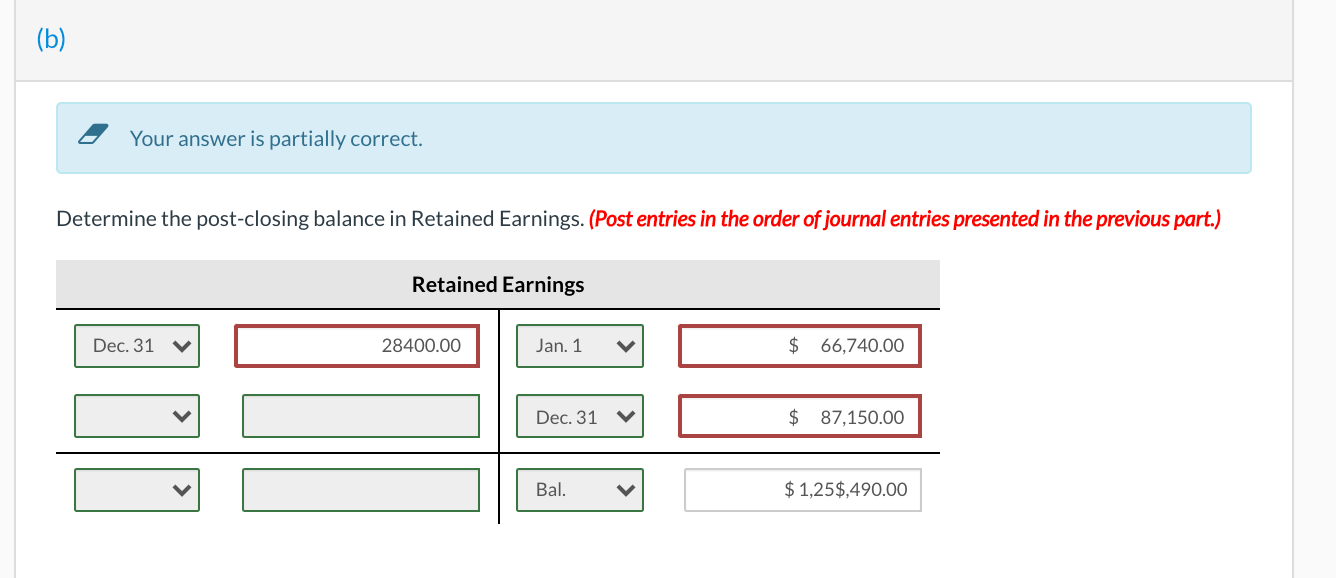Select the $66,740.00 credit amount field

point(800,345)
